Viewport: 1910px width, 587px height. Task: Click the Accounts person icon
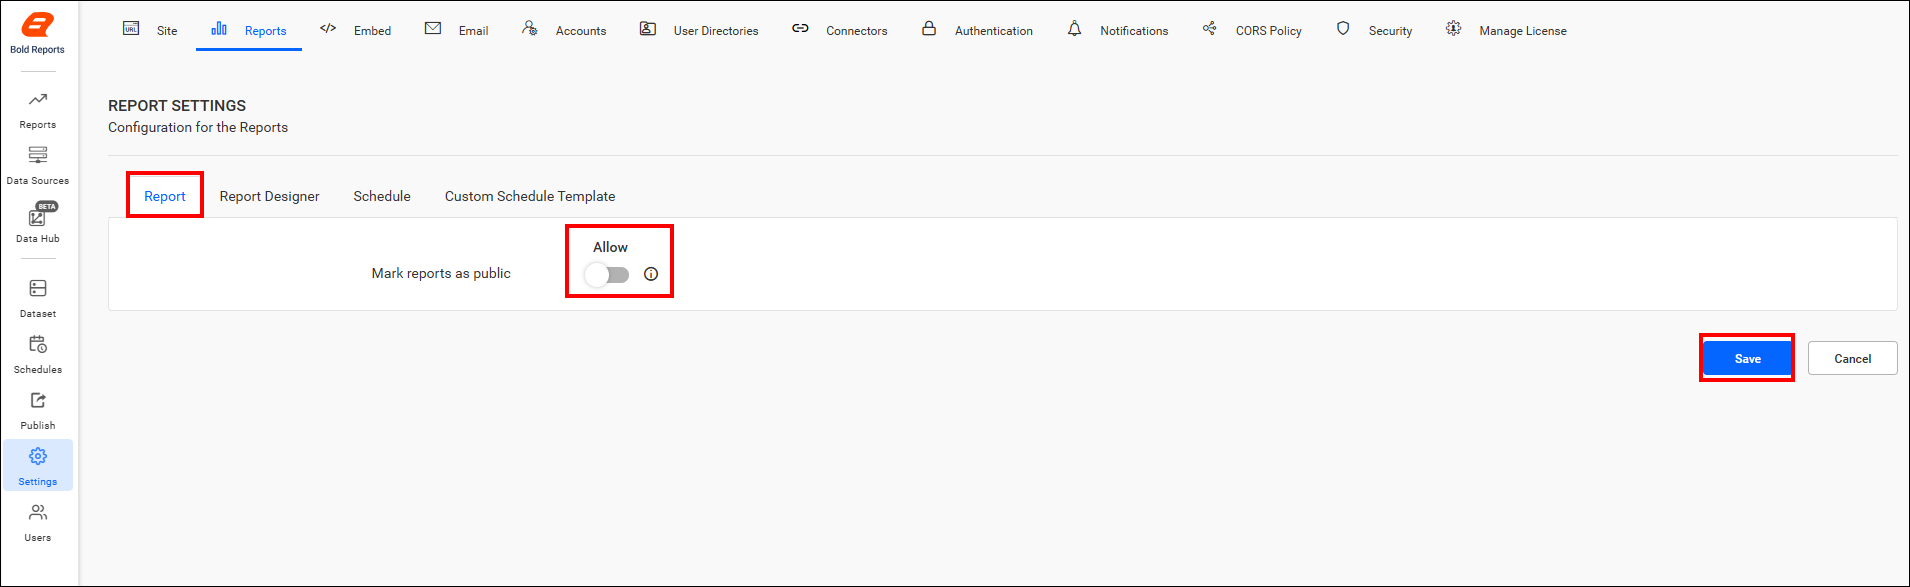[x=530, y=28]
